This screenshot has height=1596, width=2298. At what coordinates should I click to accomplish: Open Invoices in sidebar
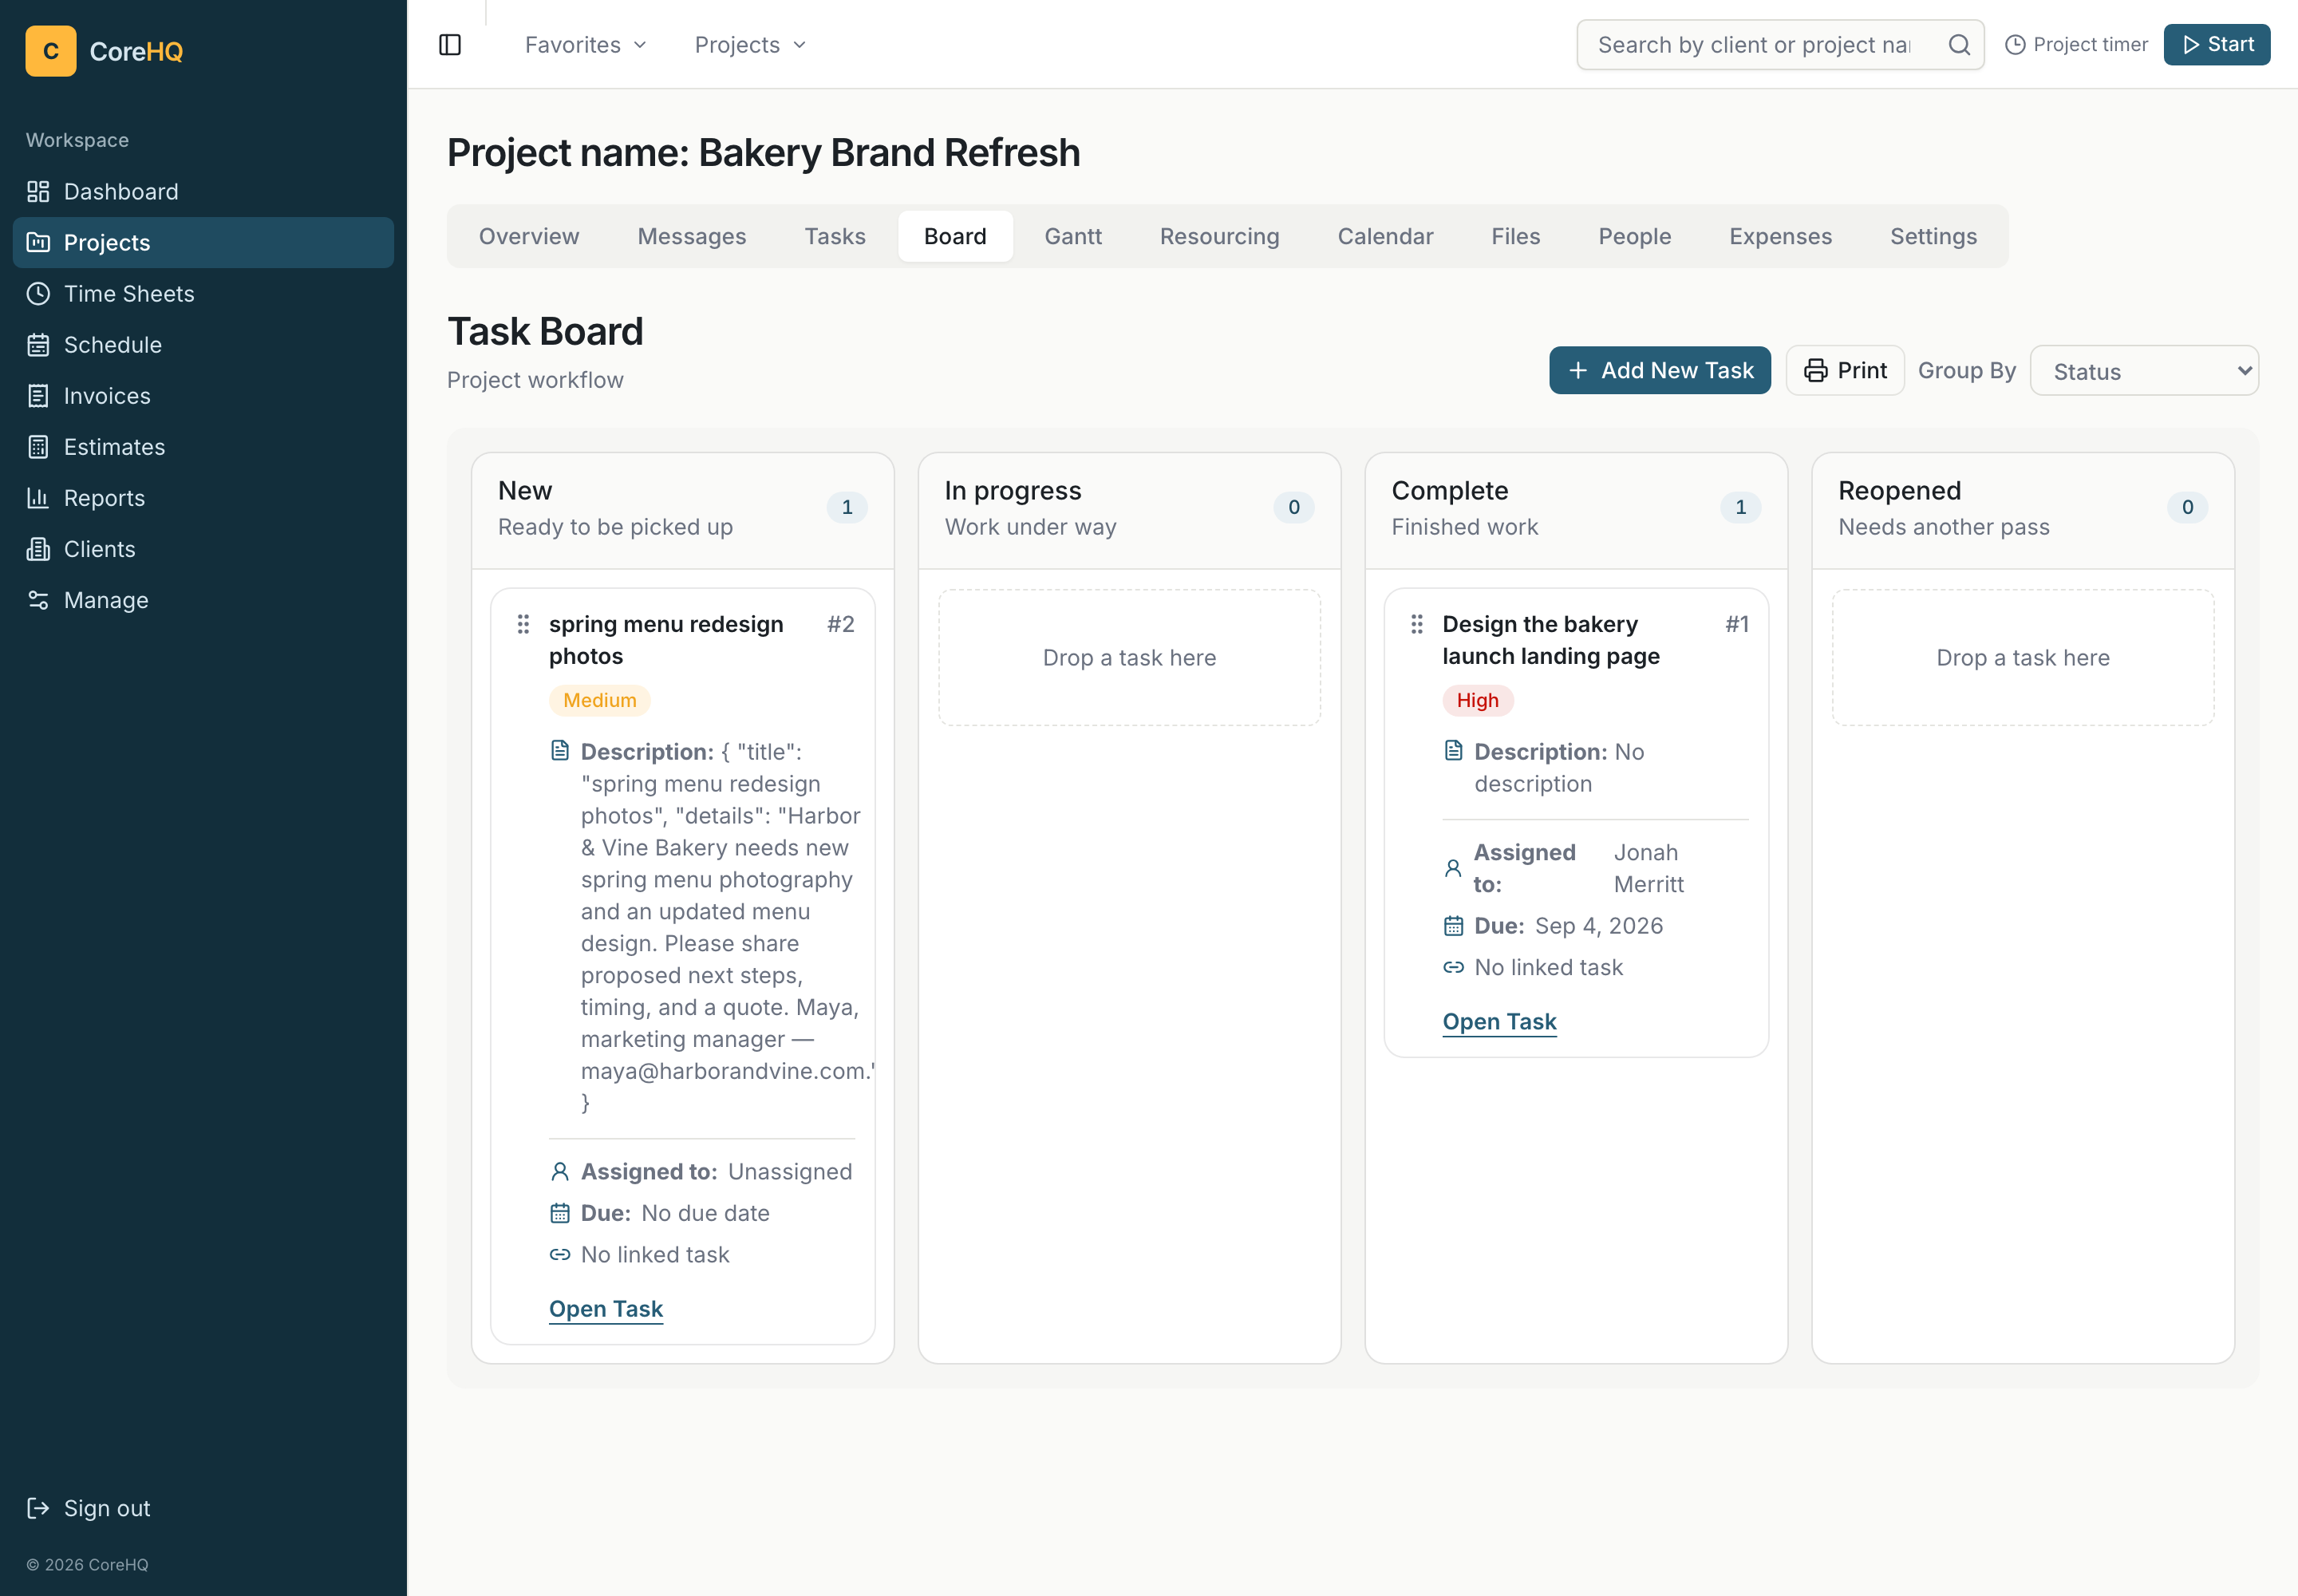point(203,395)
